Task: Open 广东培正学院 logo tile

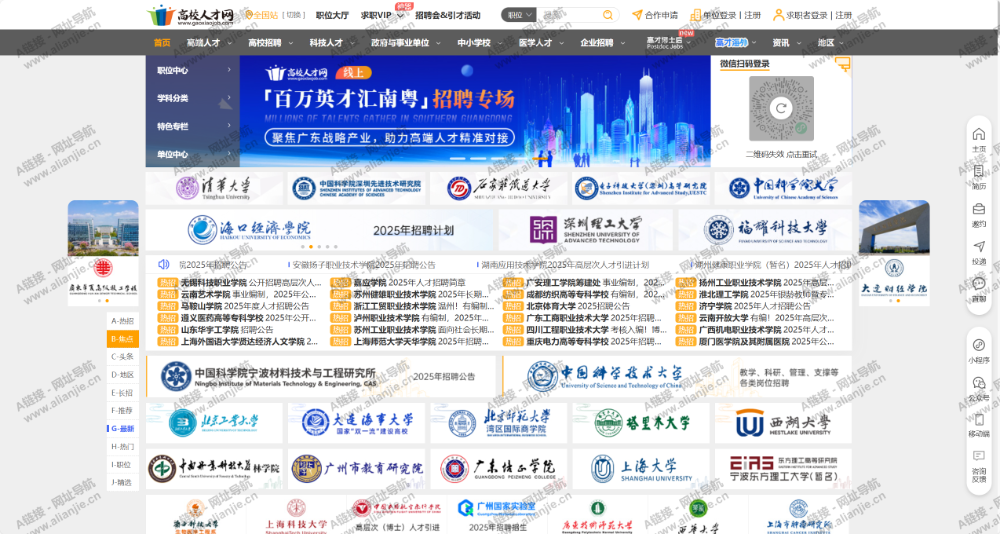Action: click(x=499, y=469)
